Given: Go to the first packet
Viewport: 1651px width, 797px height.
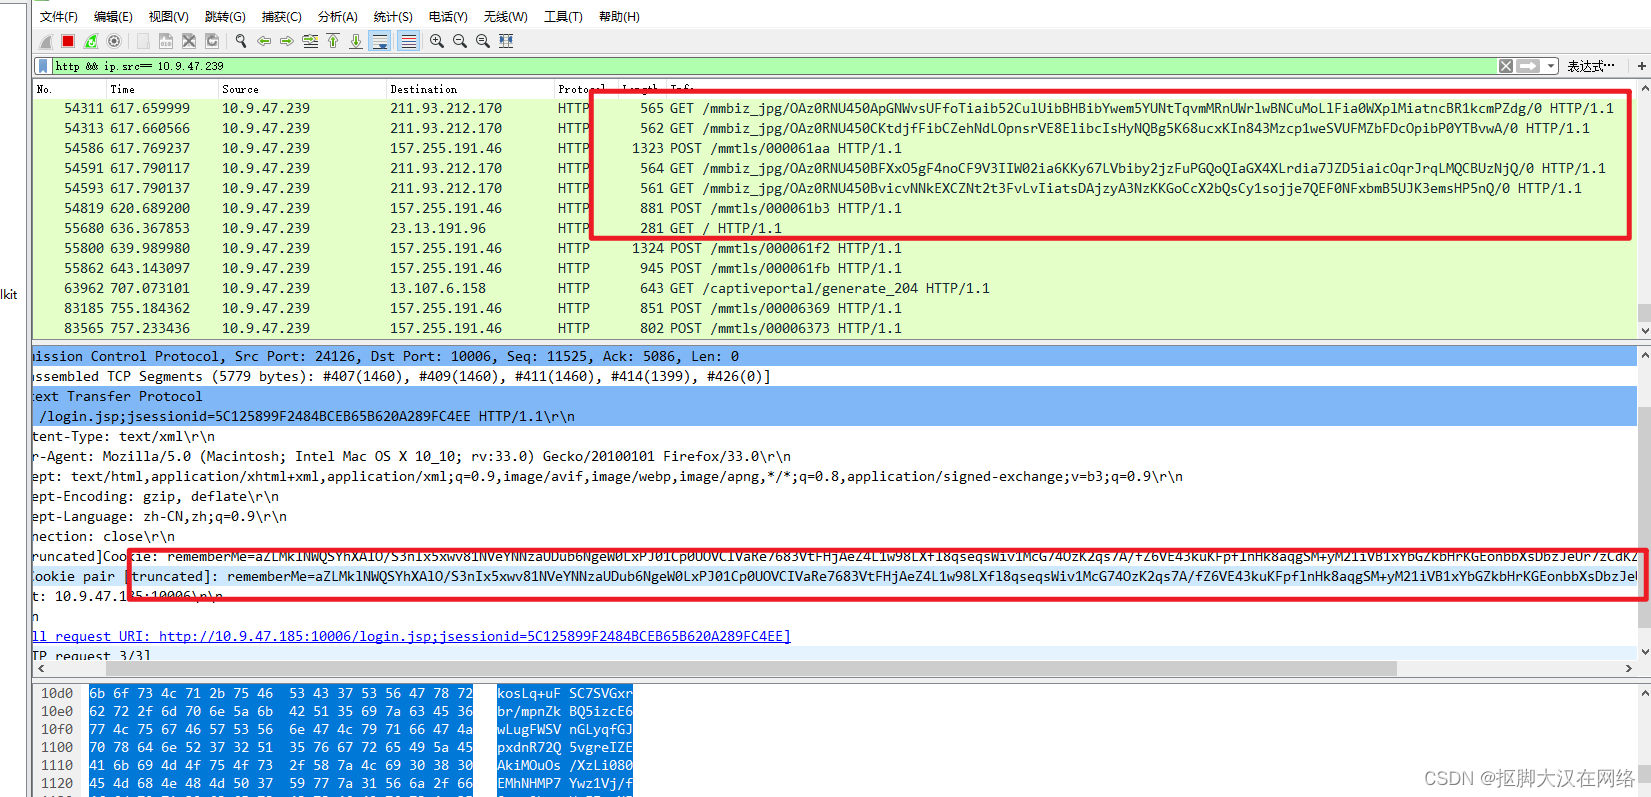Looking at the screenshot, I should [x=333, y=41].
